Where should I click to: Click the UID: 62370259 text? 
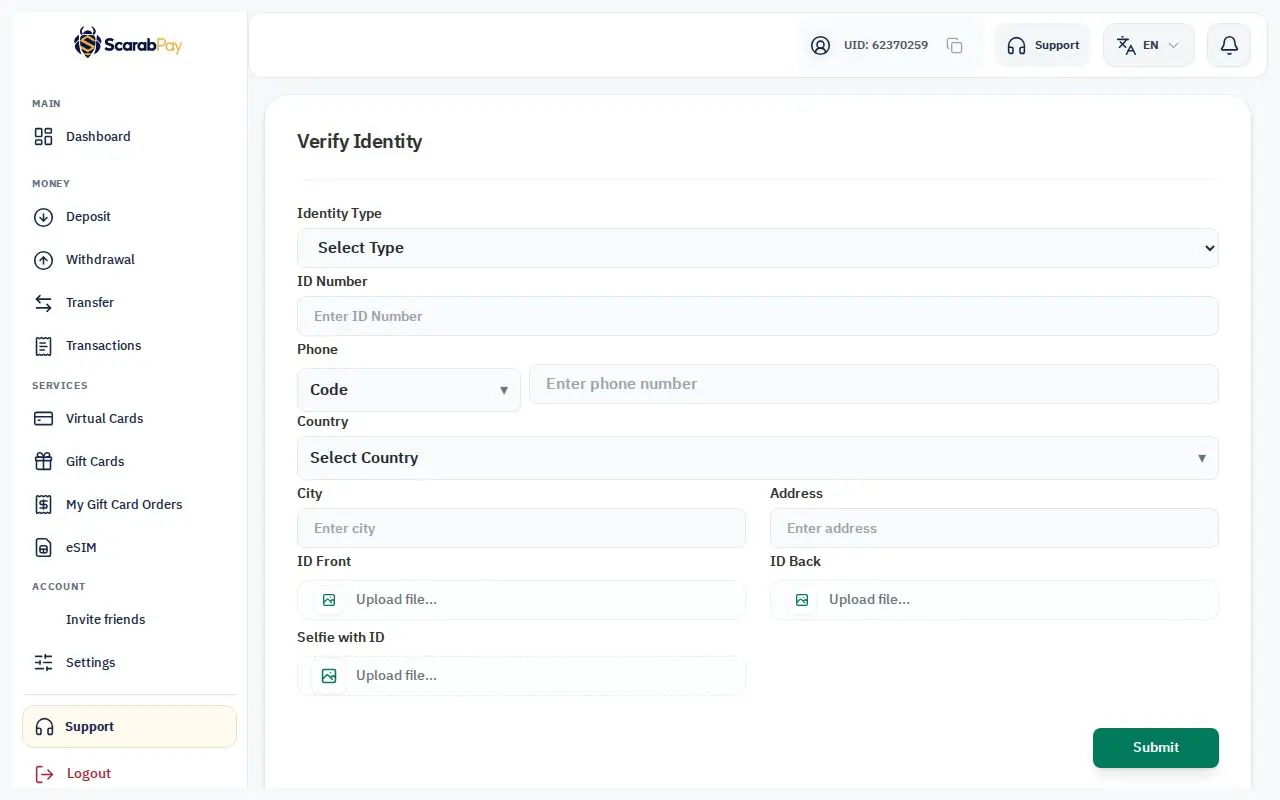point(886,45)
